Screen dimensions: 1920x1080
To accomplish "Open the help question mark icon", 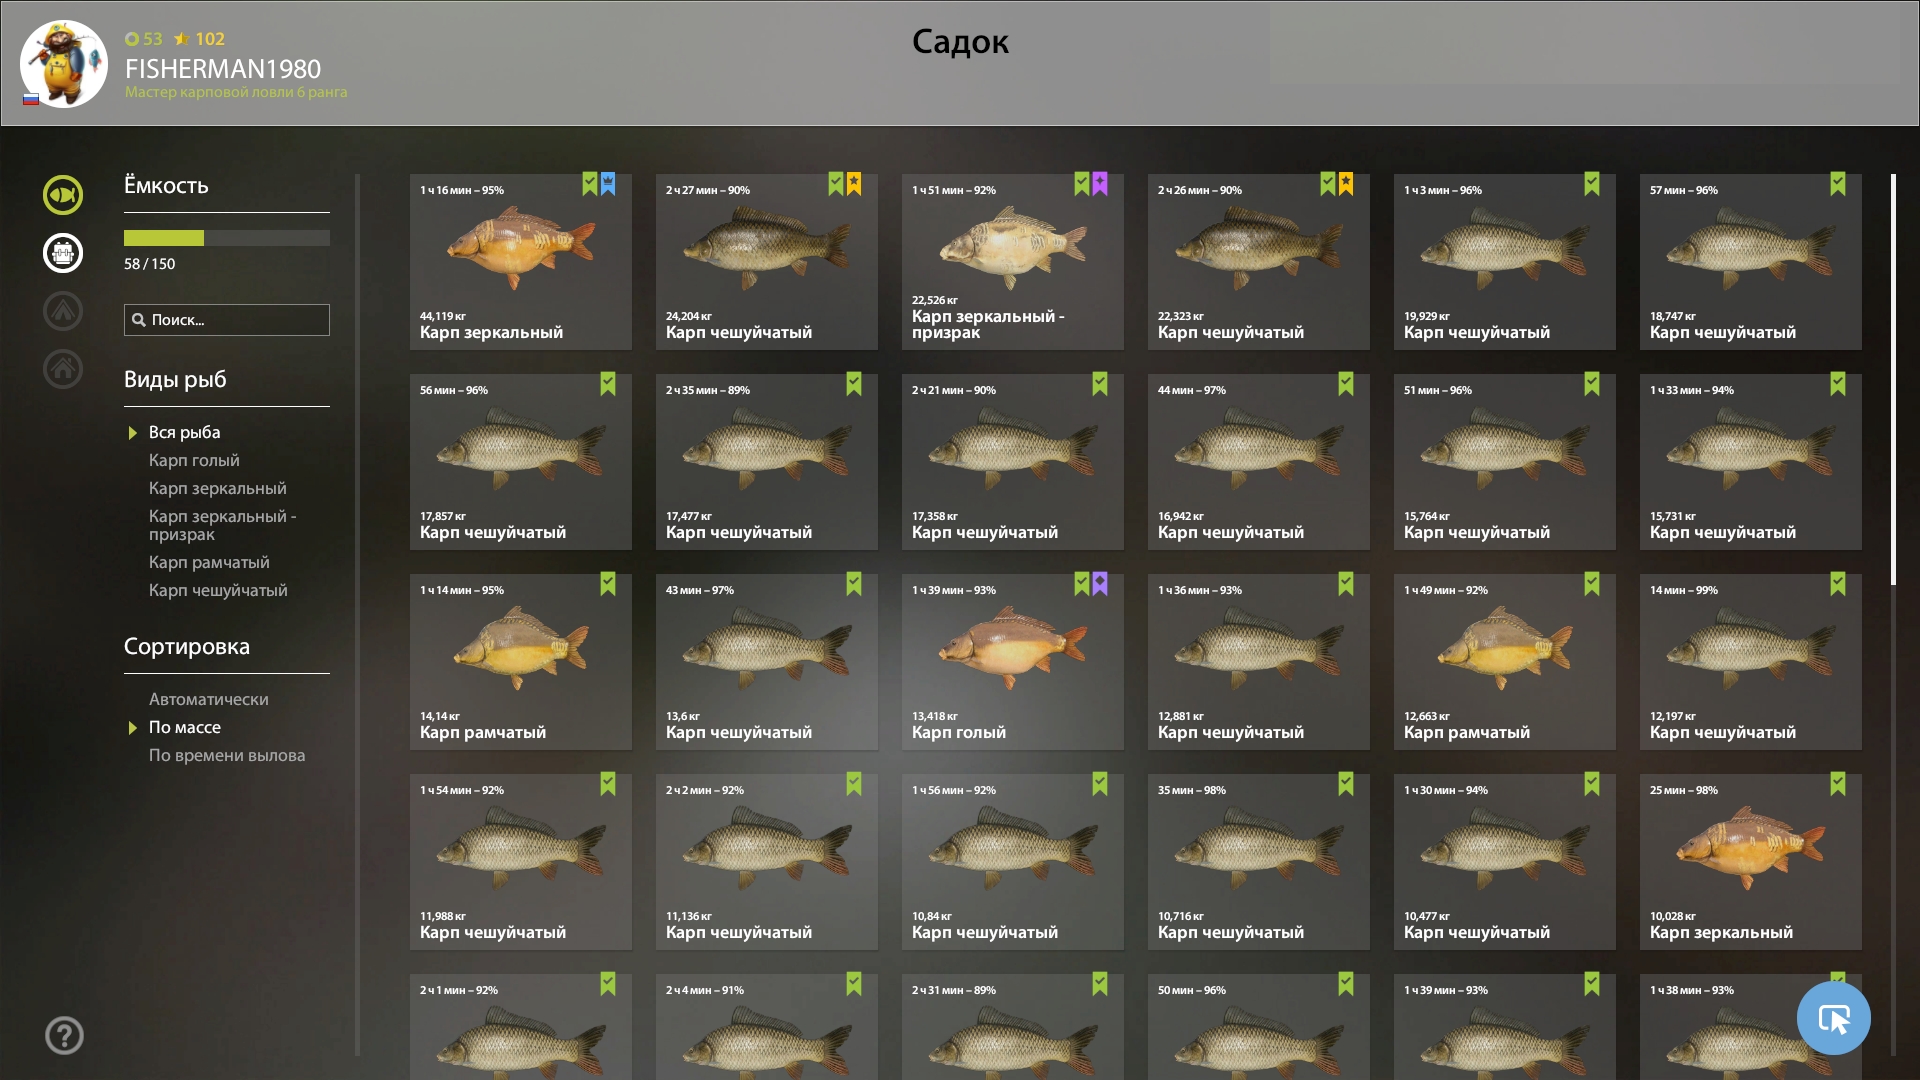I will (64, 1035).
